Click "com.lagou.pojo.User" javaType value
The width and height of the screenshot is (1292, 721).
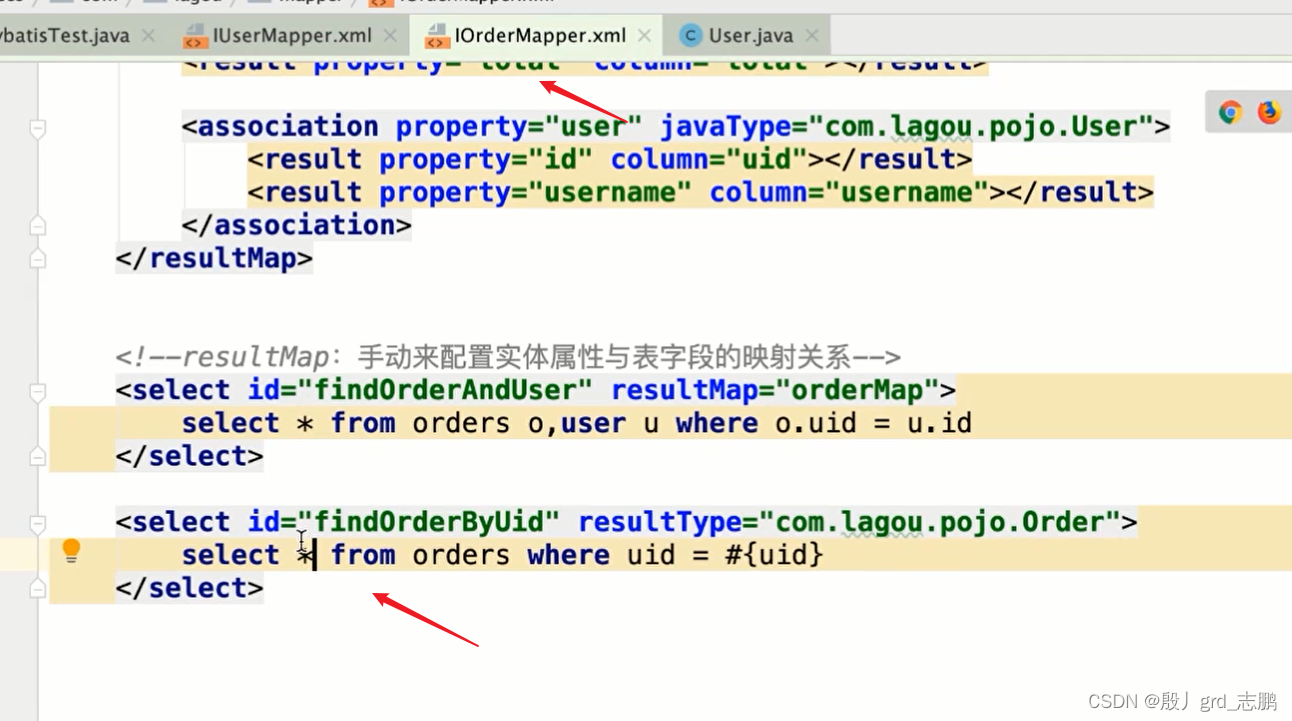coord(979,127)
